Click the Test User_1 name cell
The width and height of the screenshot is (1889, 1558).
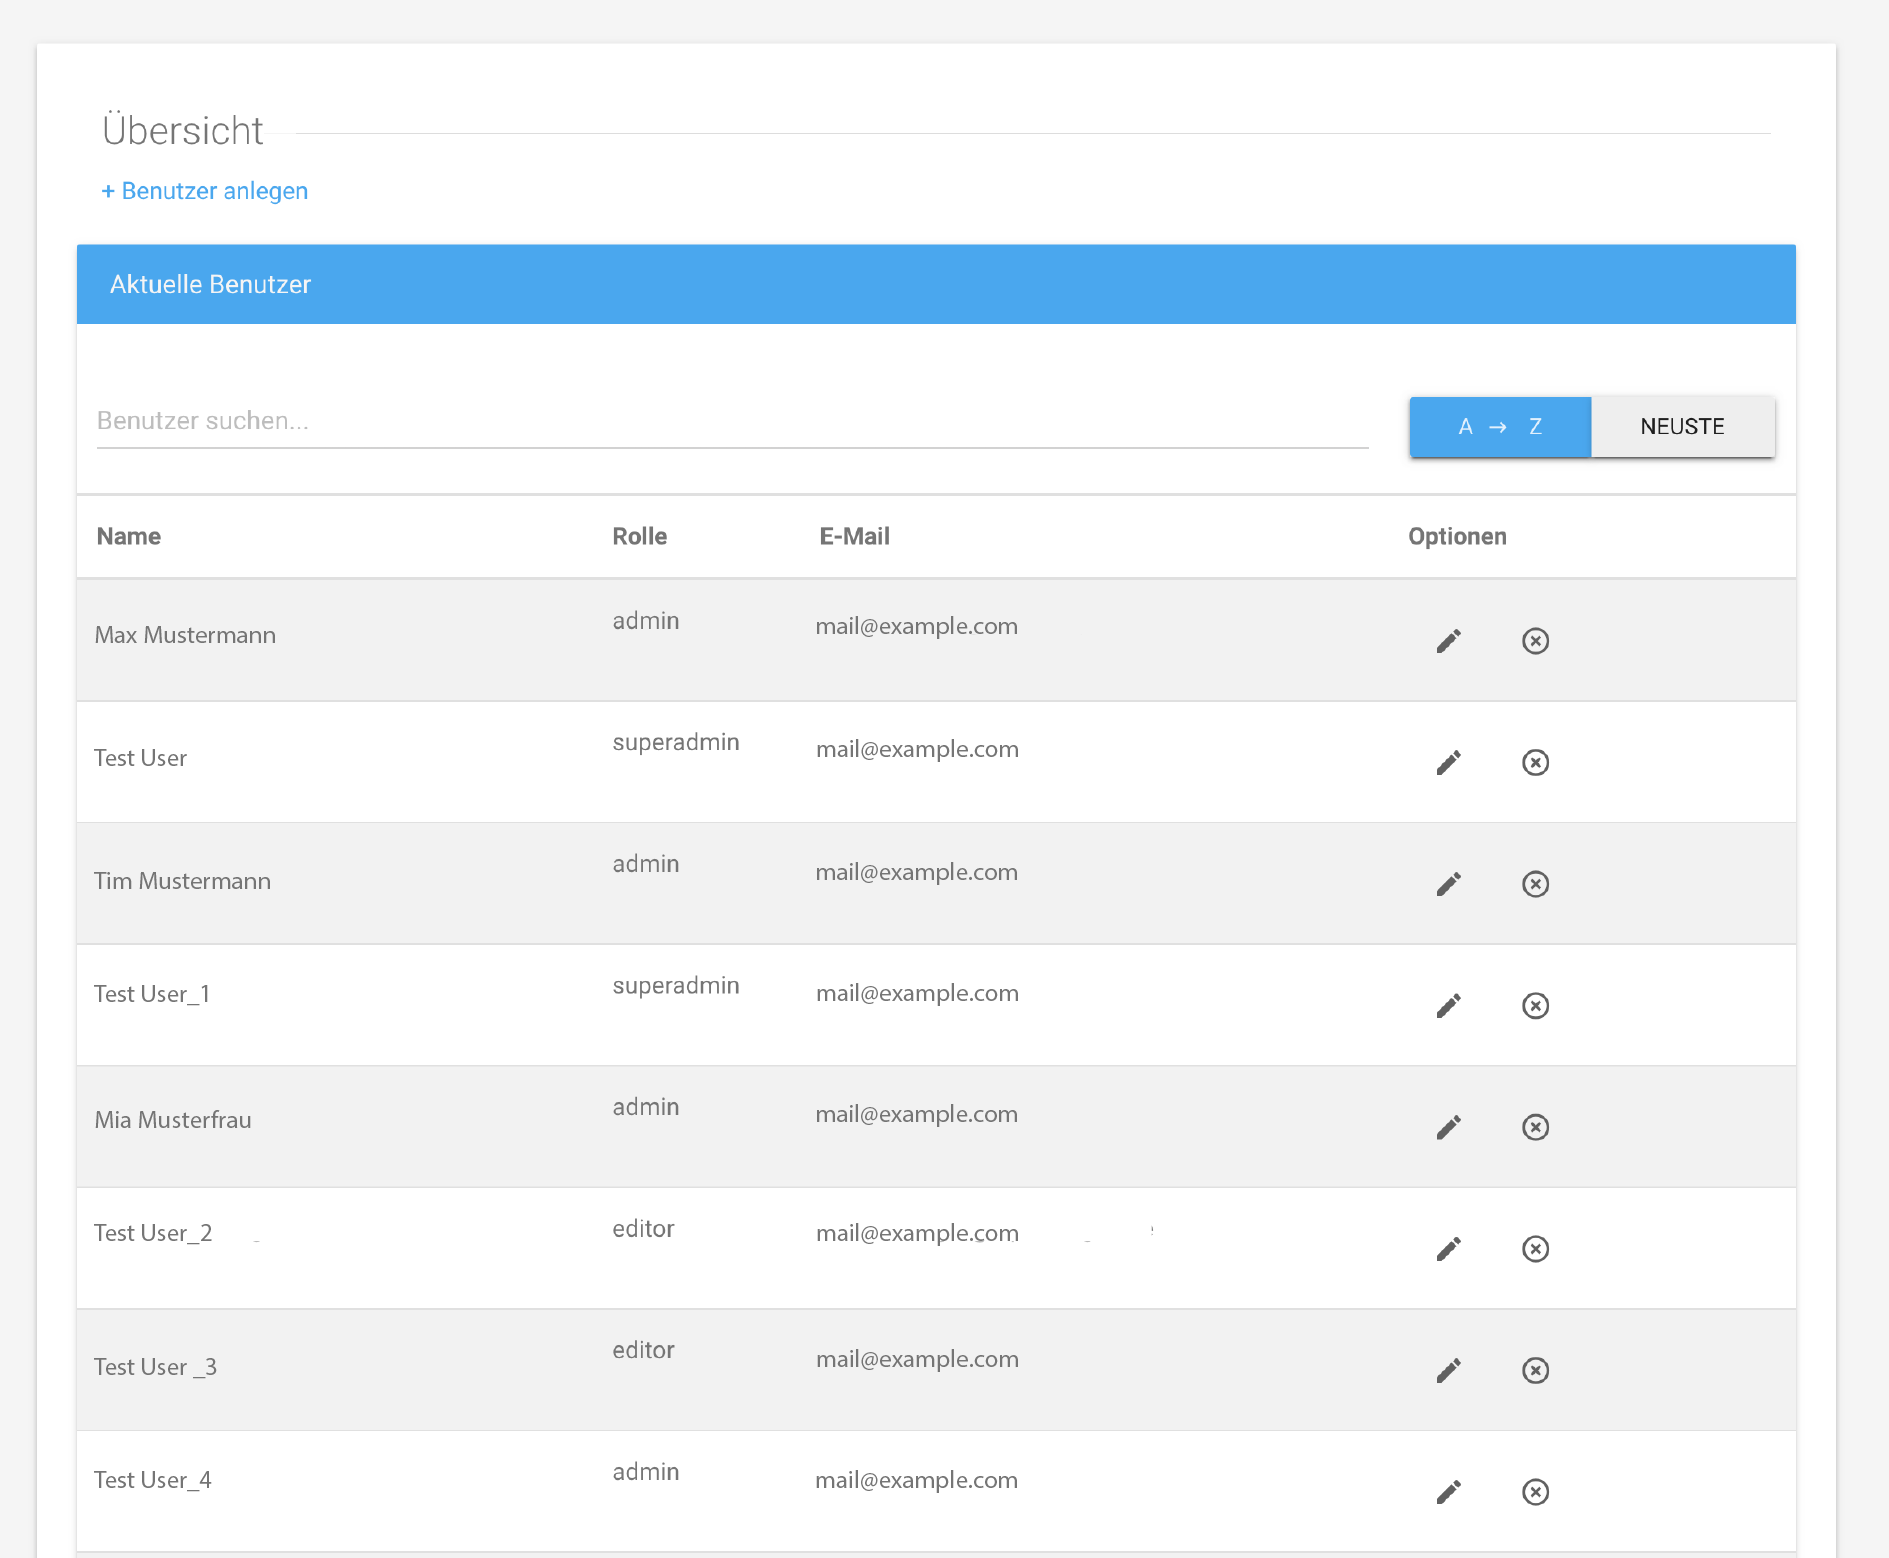[152, 995]
